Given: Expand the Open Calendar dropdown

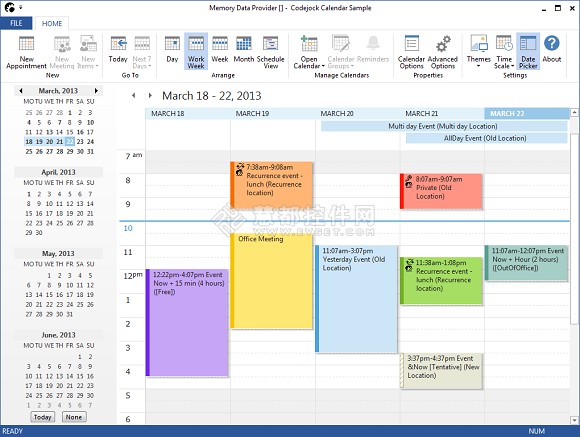Looking at the screenshot, I should pos(309,52).
